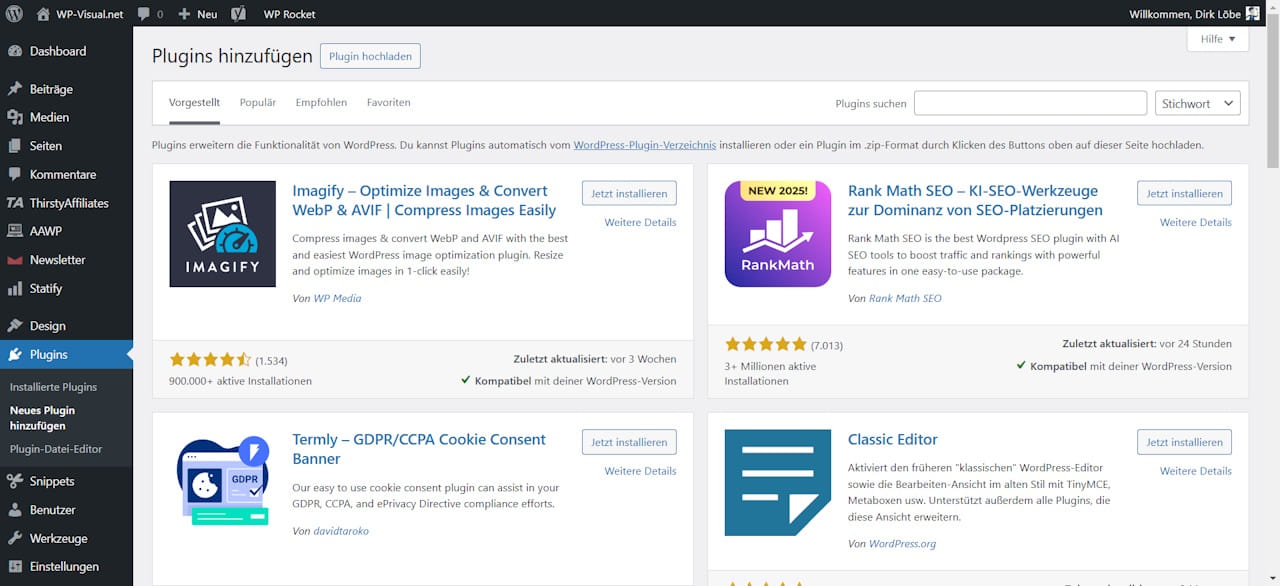Open the Termly GDPR/CCPA title link
Image resolution: width=1280 pixels, height=586 pixels.
click(419, 449)
